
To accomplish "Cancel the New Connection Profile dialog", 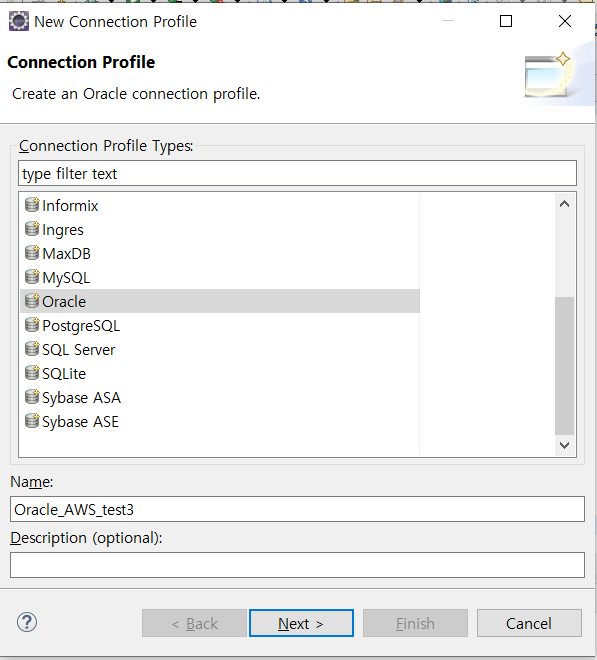I will (529, 623).
